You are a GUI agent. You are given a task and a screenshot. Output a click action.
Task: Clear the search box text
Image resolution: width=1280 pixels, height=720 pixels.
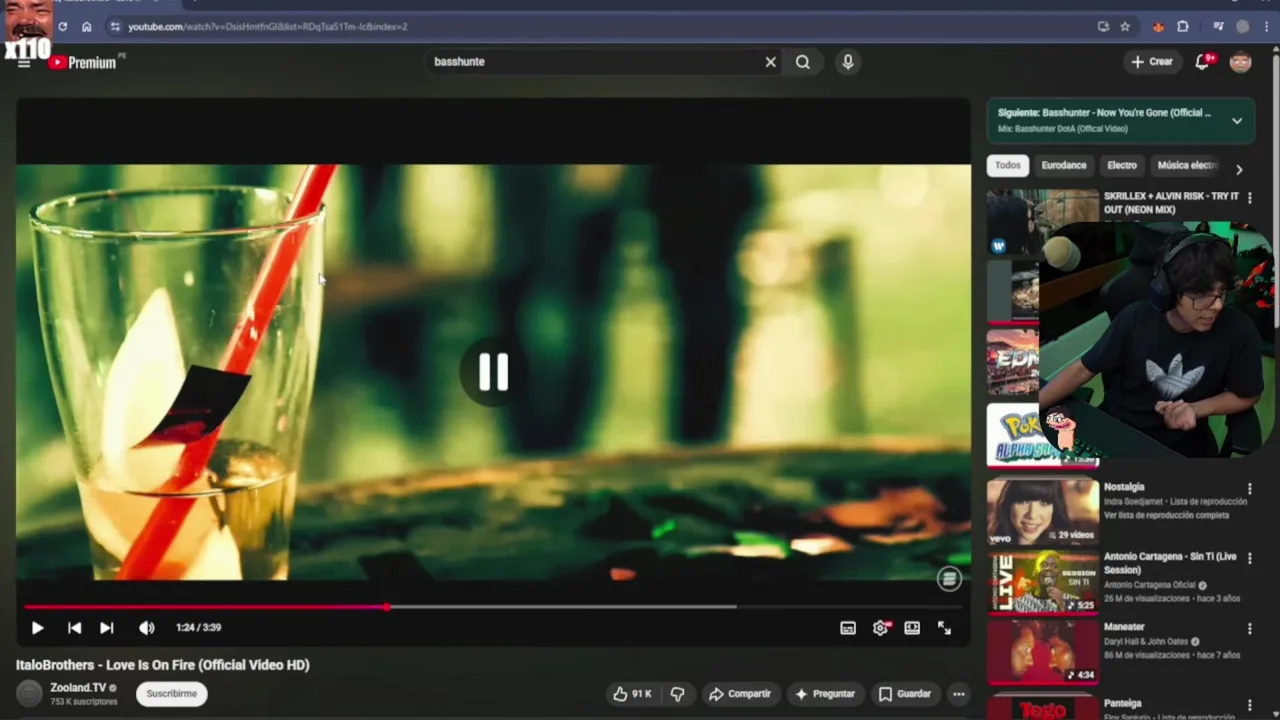point(770,62)
